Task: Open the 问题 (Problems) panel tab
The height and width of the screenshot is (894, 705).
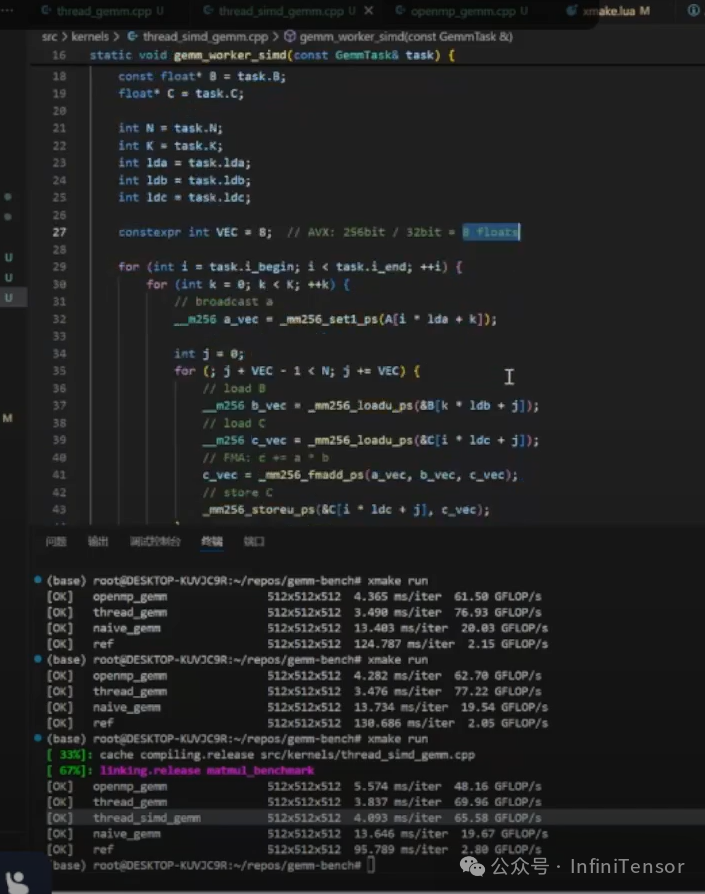Action: (x=56, y=541)
